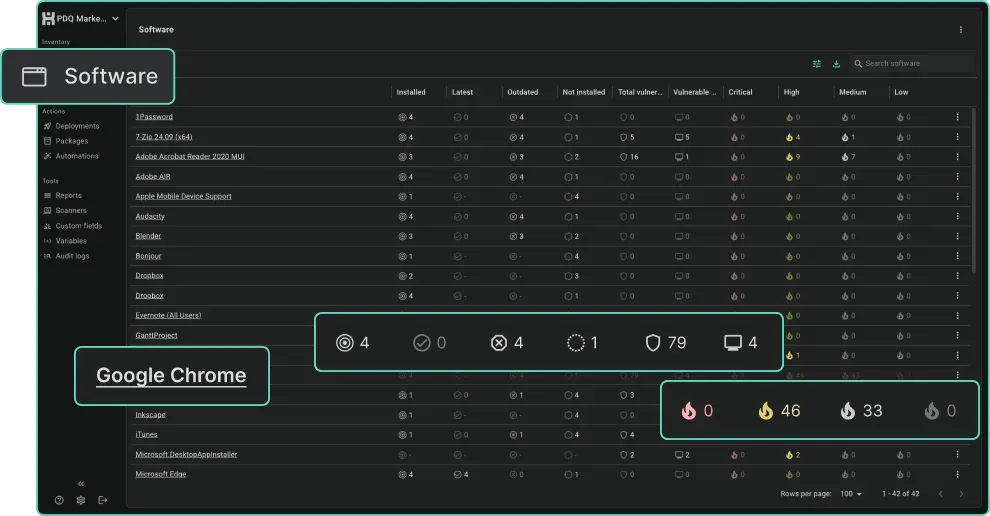Screen dimensions: 990x516
Task: Open Apple Mobile Device Support
Action: [183, 196]
